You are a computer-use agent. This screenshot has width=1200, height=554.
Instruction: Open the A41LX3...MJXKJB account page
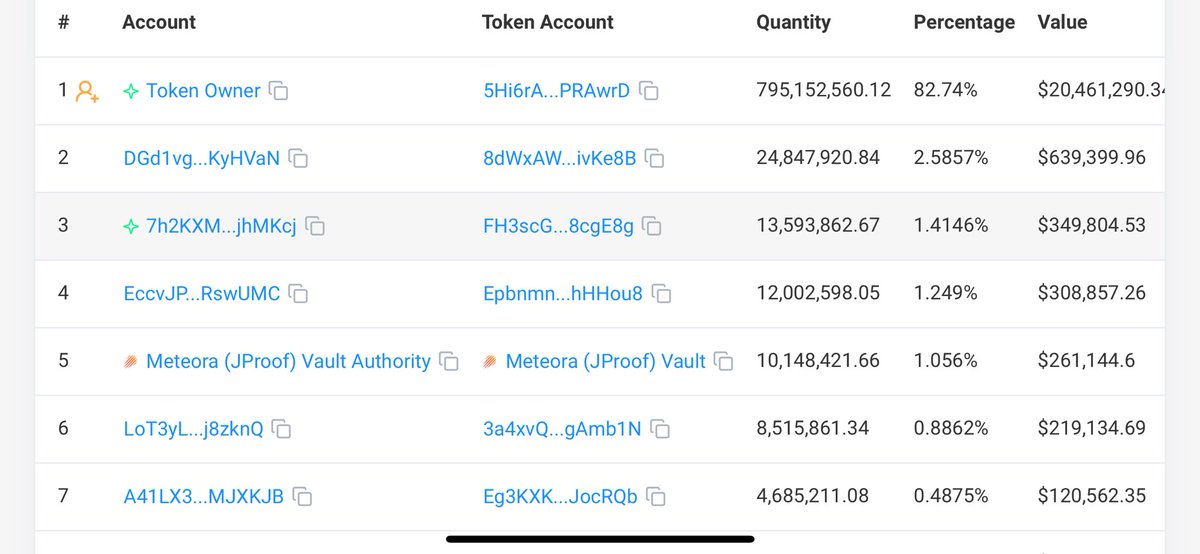pyautogui.click(x=203, y=496)
